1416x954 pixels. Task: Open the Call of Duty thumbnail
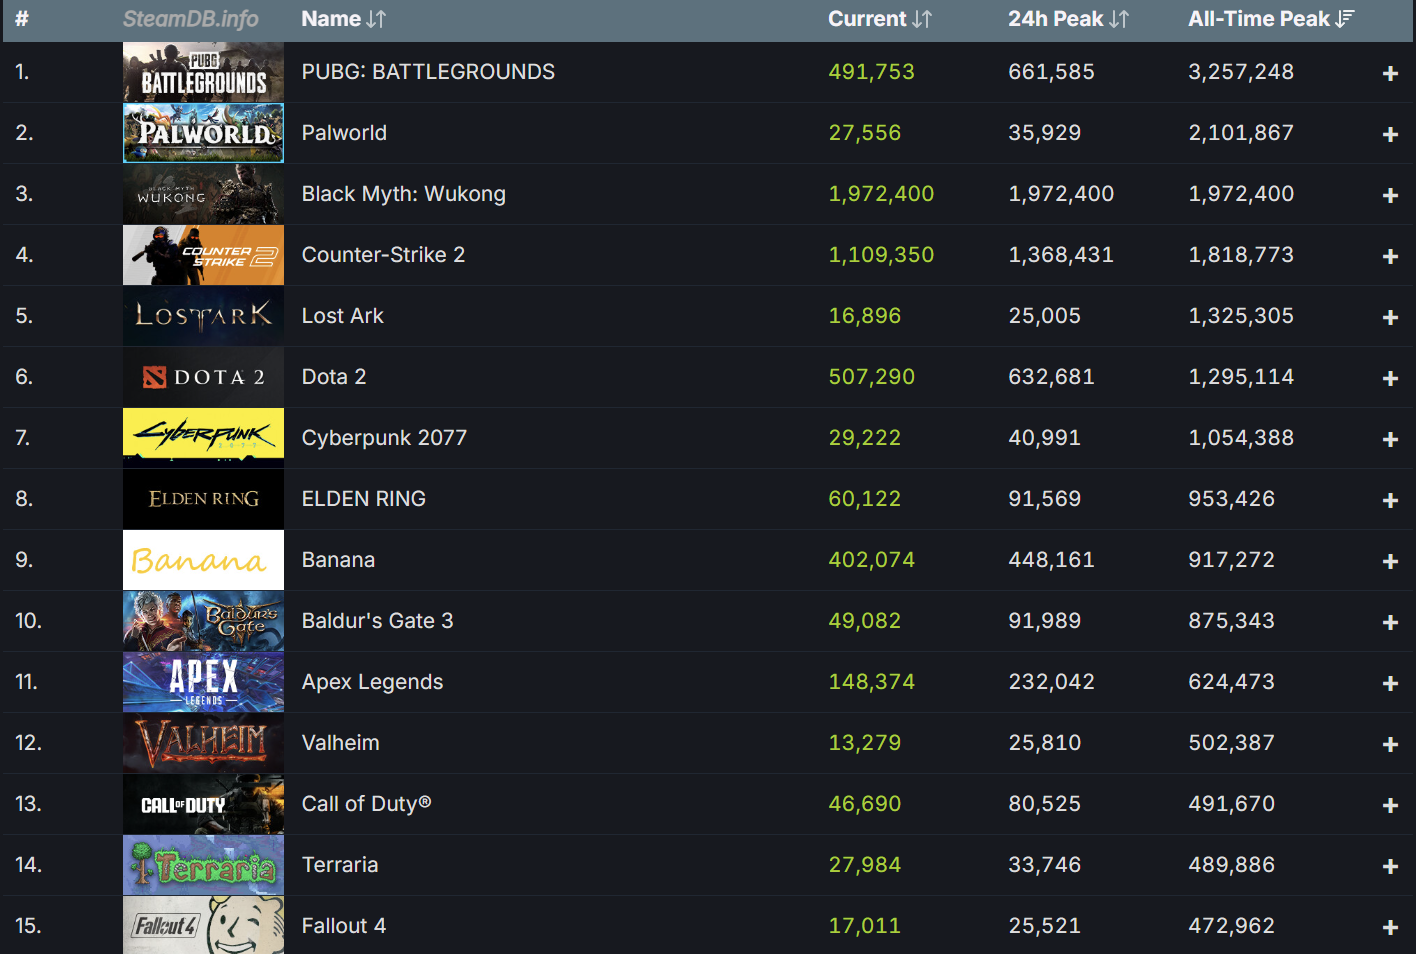coord(203,804)
